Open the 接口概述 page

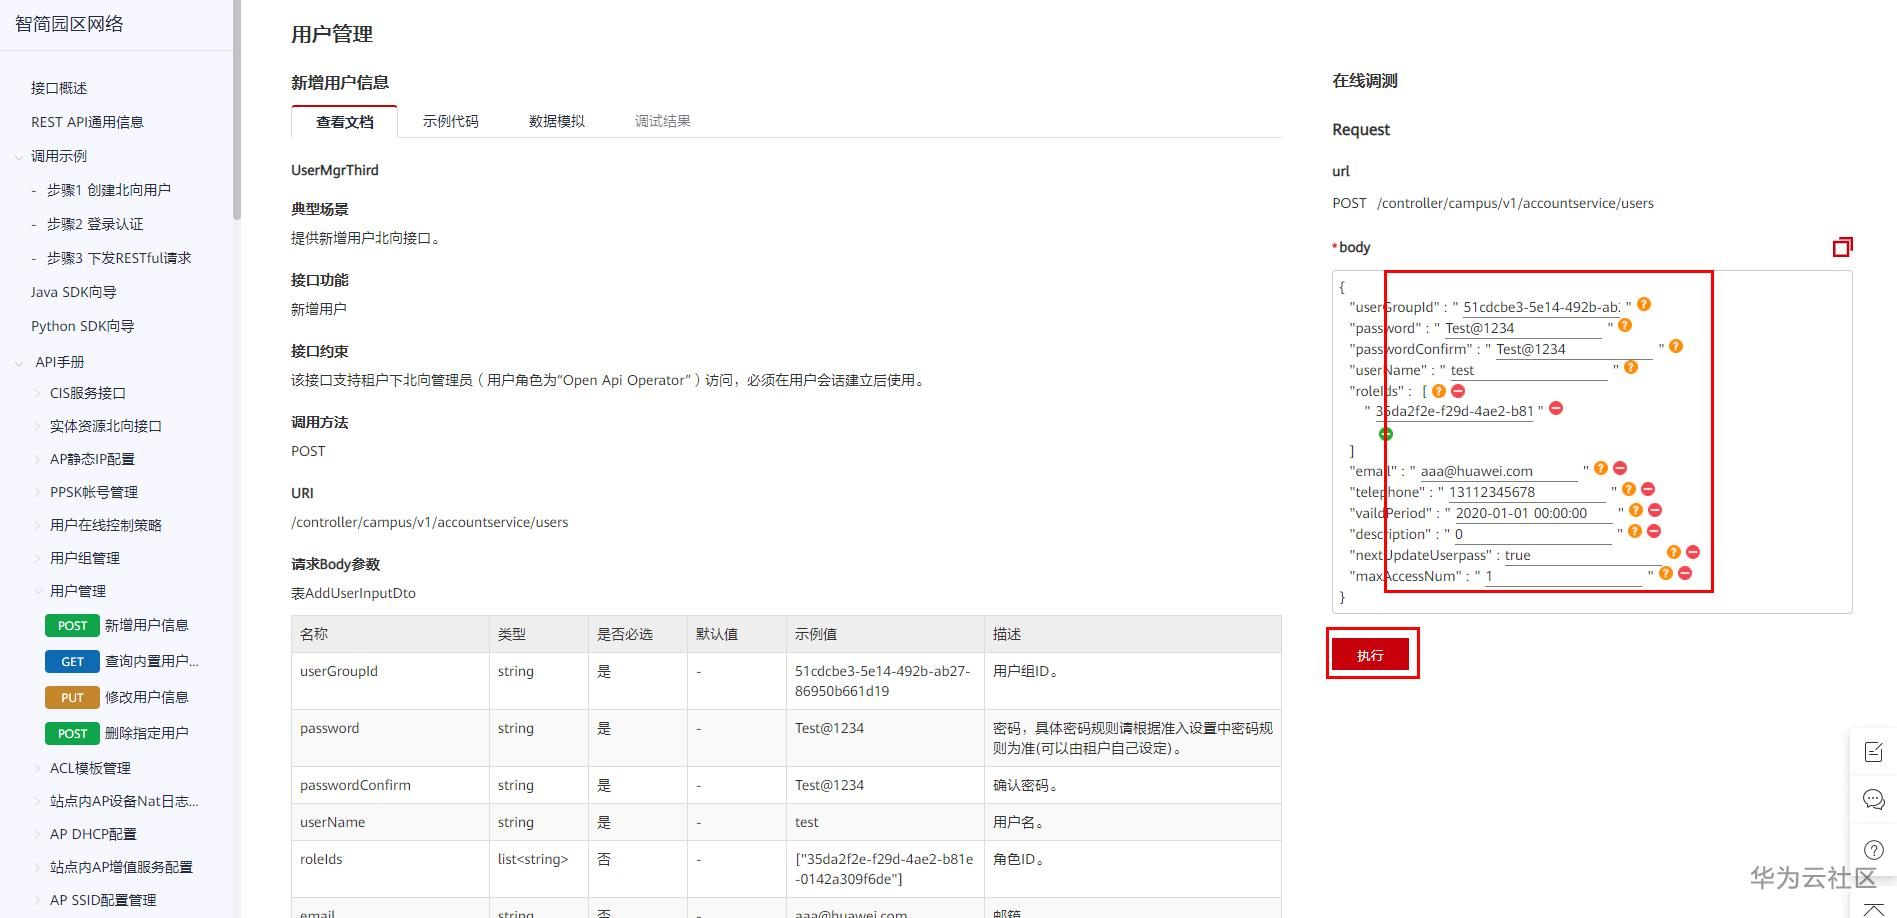(59, 88)
